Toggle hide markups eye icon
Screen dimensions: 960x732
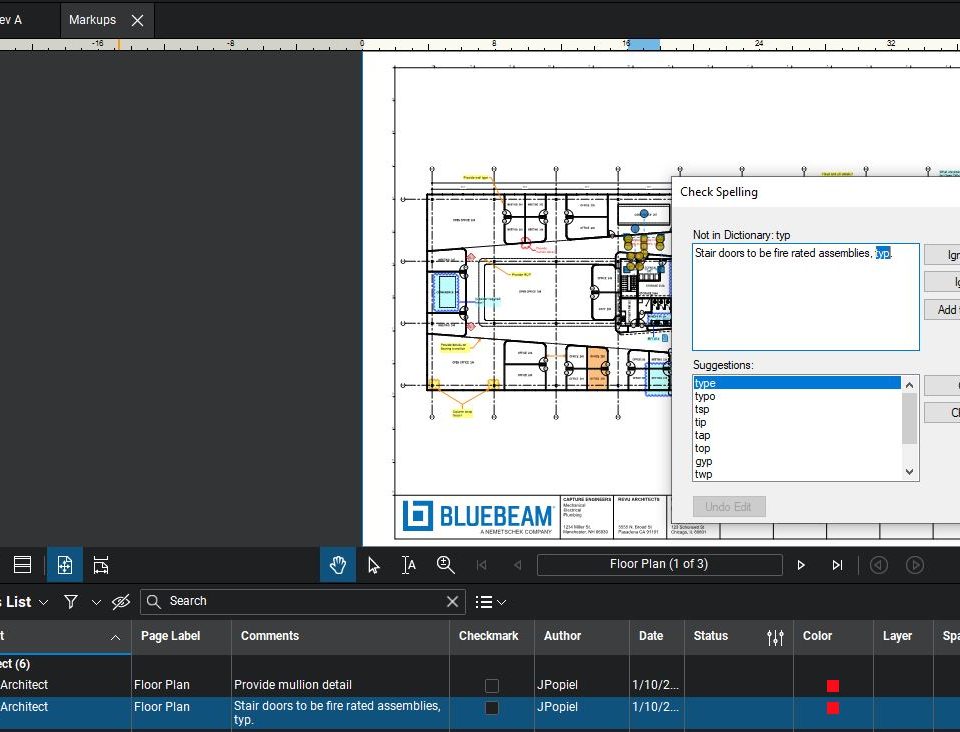pos(121,602)
